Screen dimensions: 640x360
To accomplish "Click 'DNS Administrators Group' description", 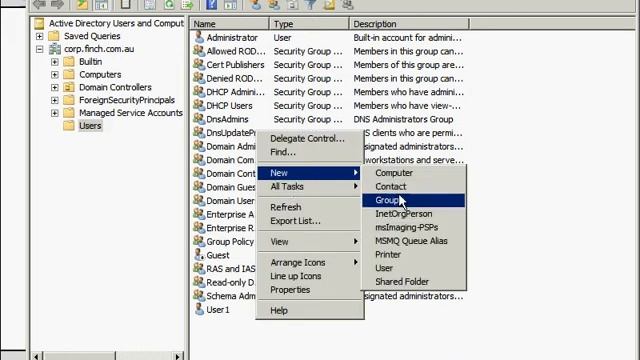I will (x=403, y=119).
